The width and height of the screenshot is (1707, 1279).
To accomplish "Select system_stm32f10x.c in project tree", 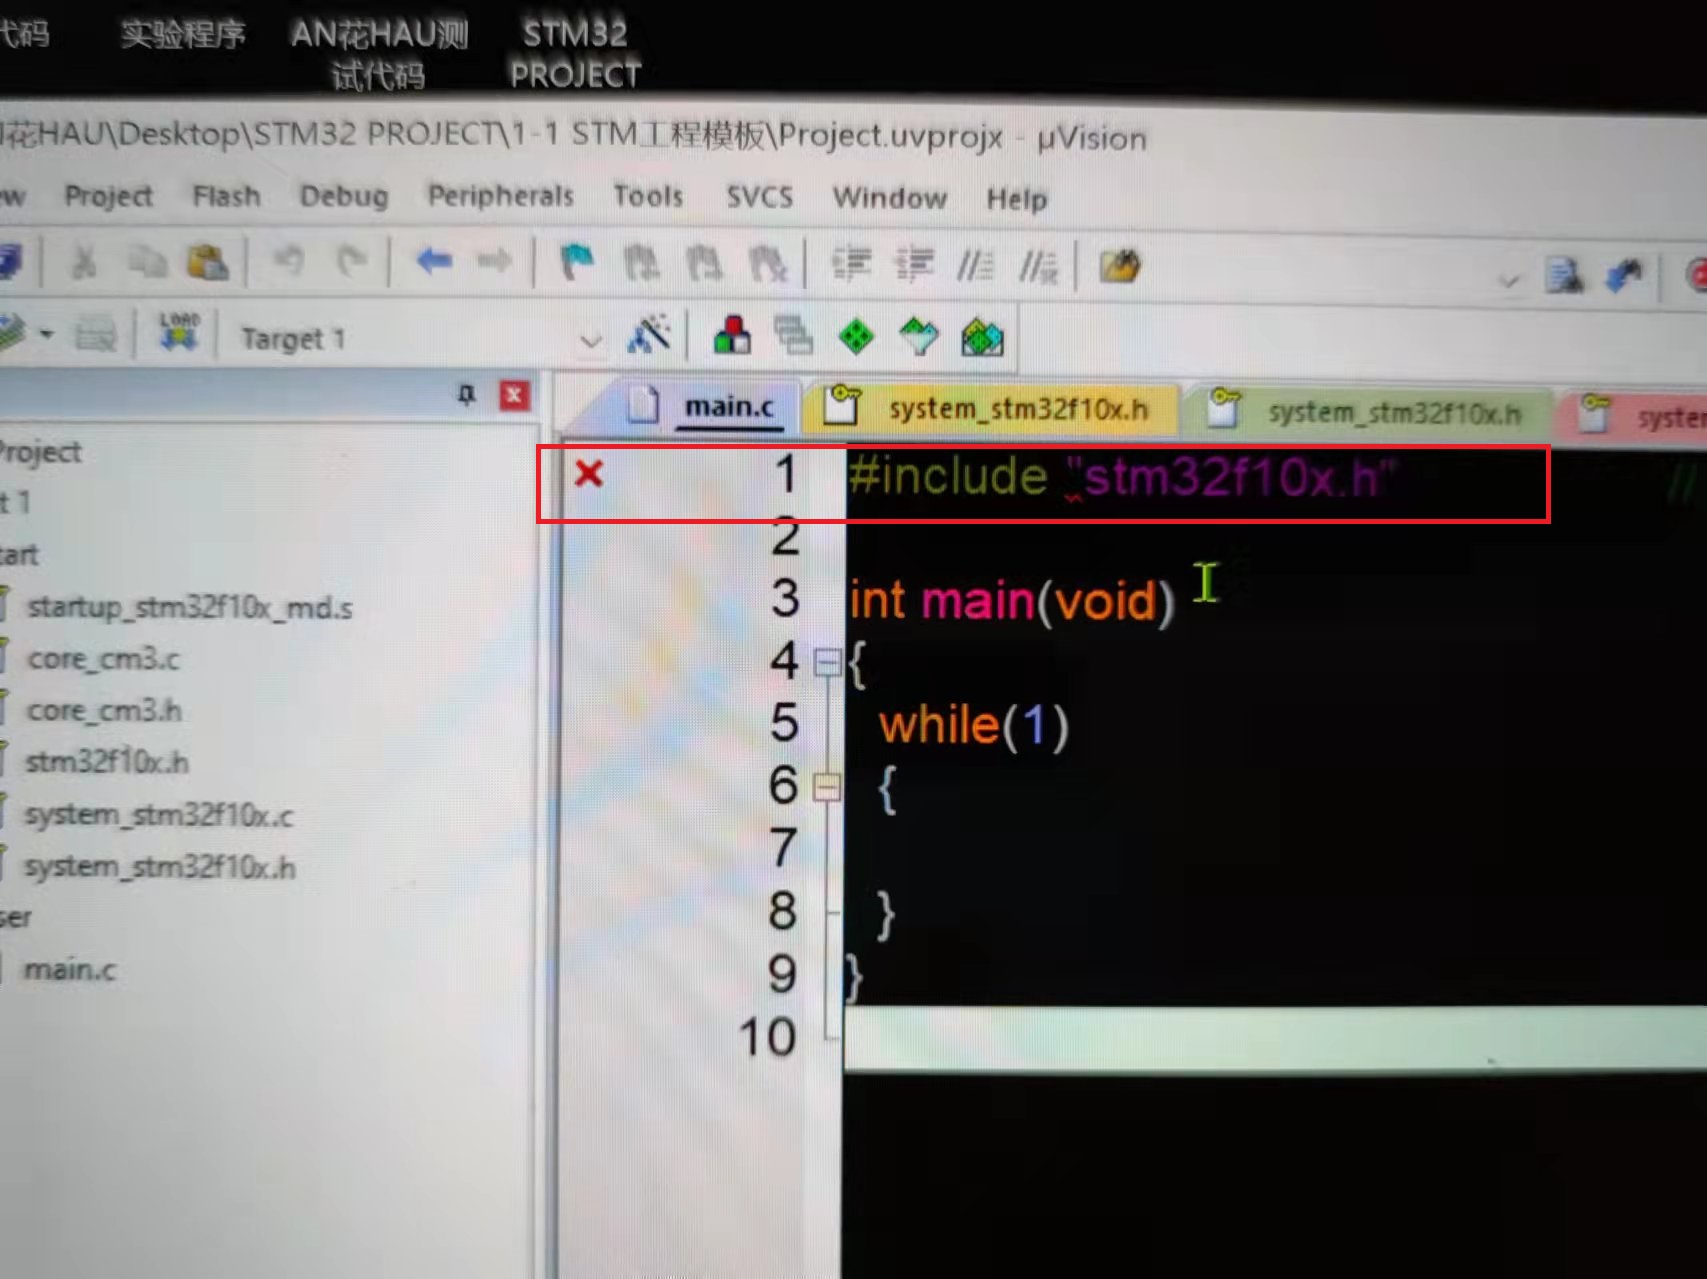I will point(159,815).
